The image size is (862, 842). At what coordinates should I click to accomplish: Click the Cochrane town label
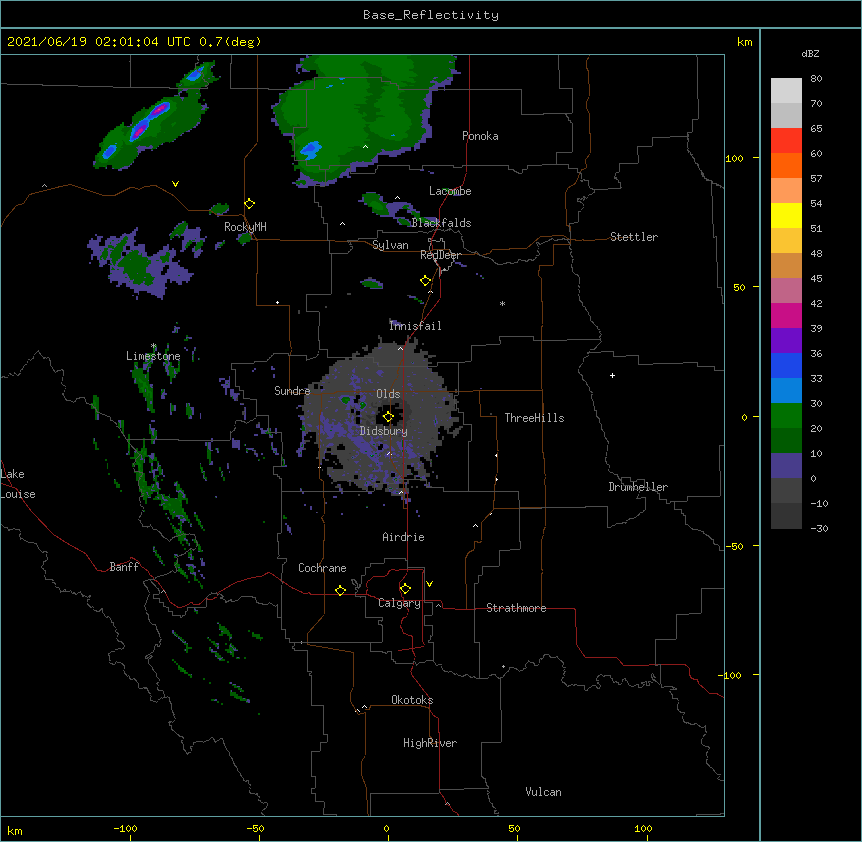pos(322,568)
